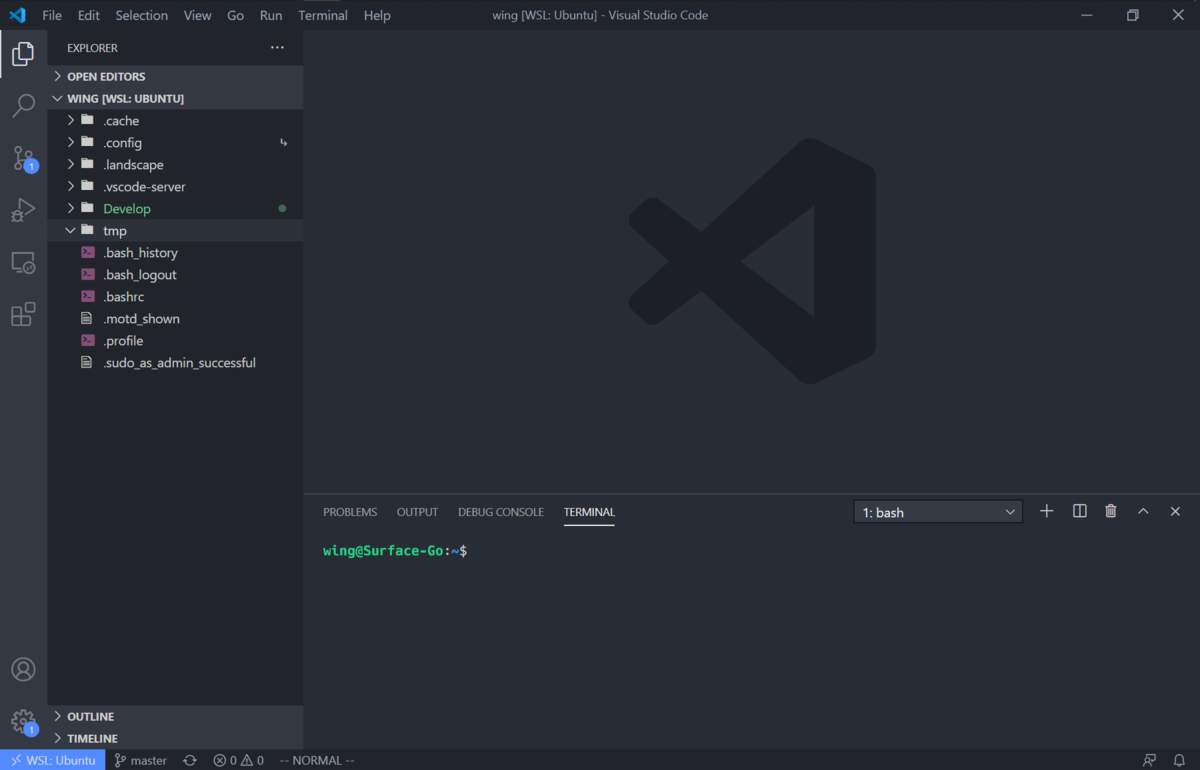Image resolution: width=1200 pixels, height=770 pixels.
Task: Split the terminal pane
Action: [x=1080, y=511]
